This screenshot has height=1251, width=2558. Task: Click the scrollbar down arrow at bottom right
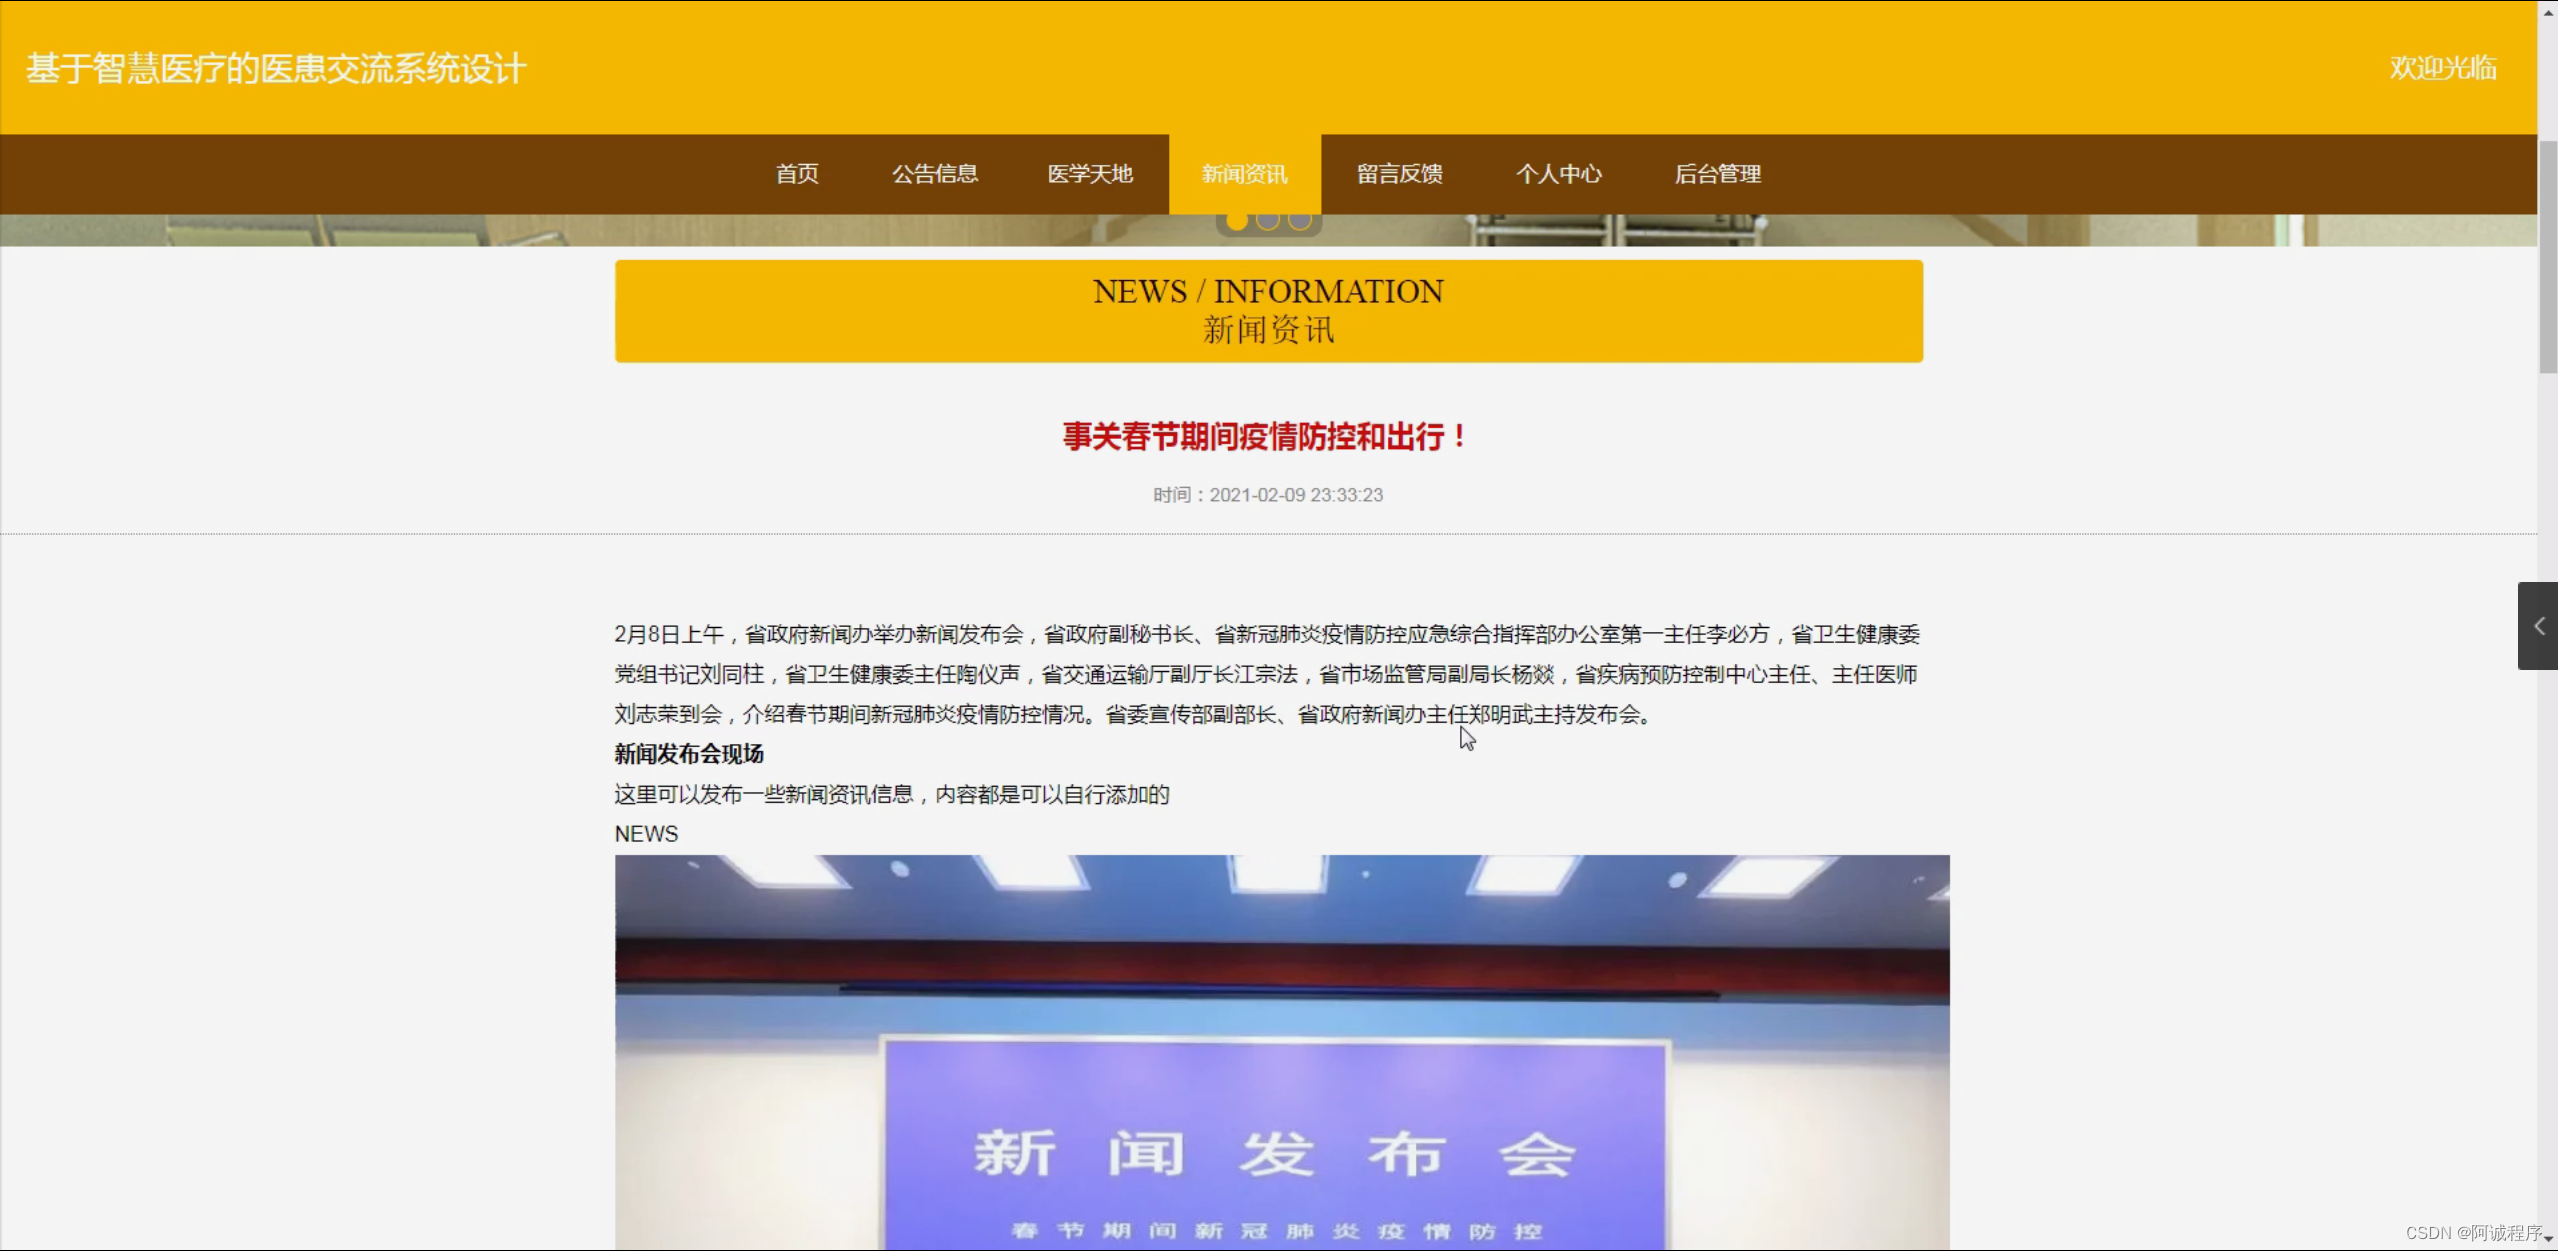pos(2549,1240)
